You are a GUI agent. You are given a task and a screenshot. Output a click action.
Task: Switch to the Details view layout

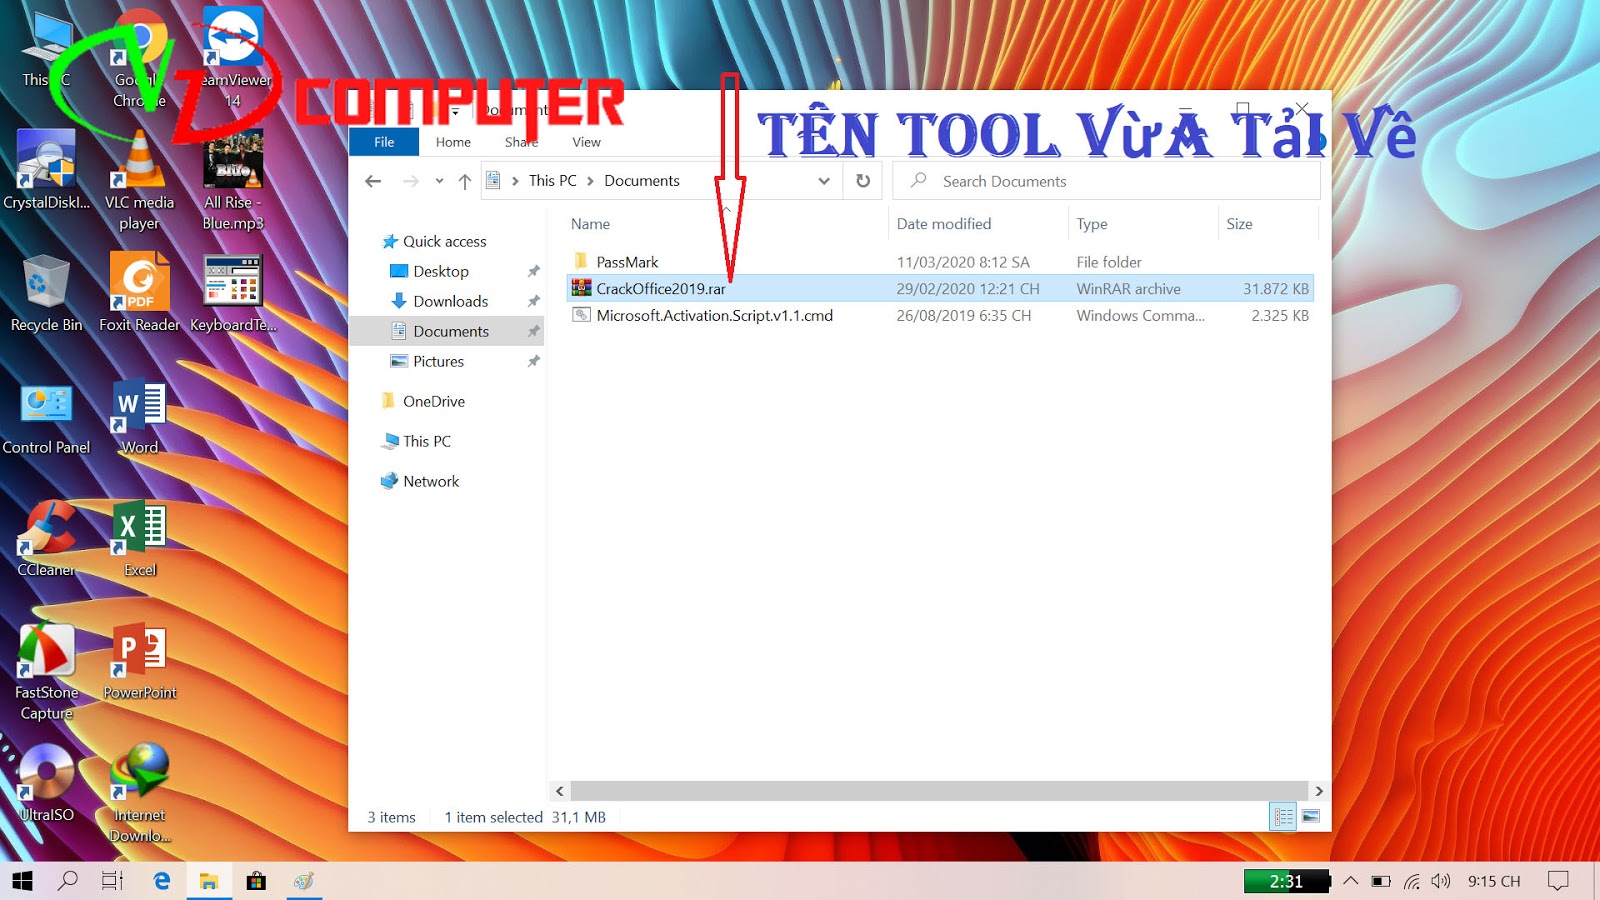tap(1284, 817)
